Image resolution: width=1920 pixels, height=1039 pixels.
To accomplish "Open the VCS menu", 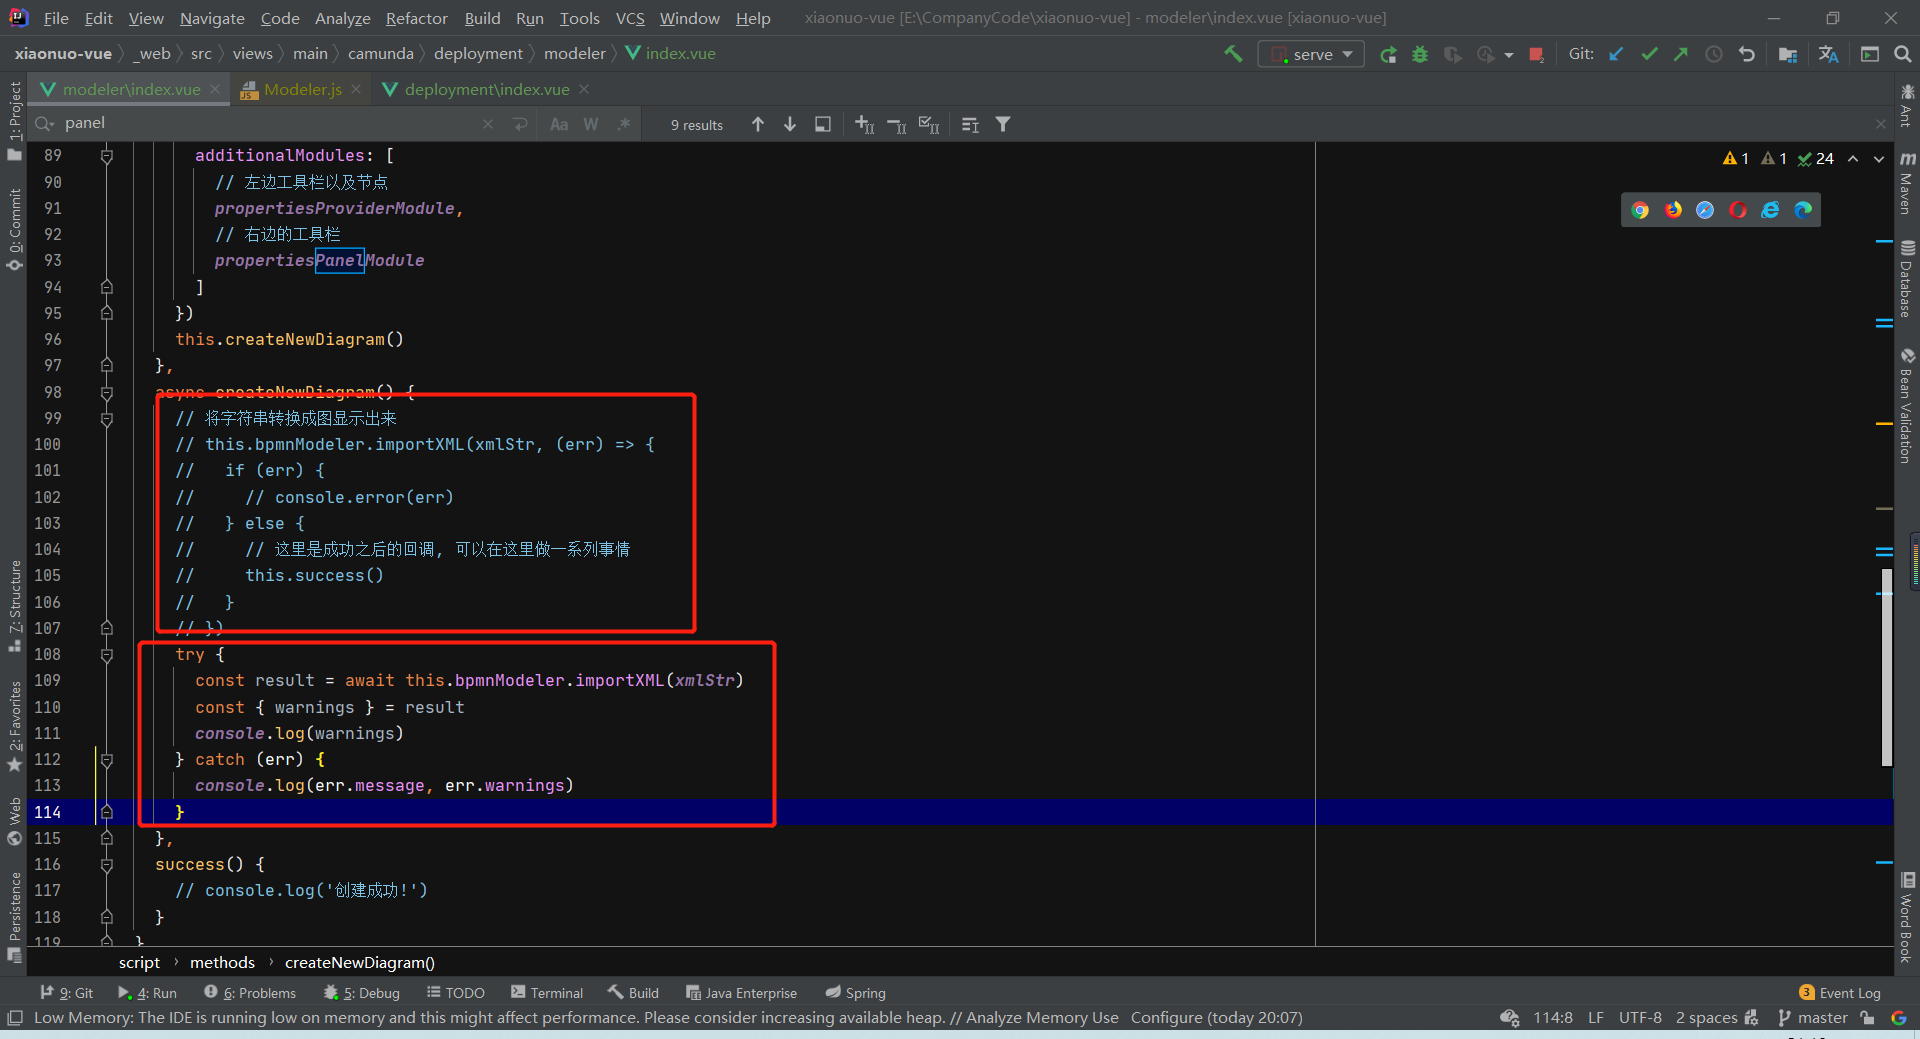I will point(629,18).
